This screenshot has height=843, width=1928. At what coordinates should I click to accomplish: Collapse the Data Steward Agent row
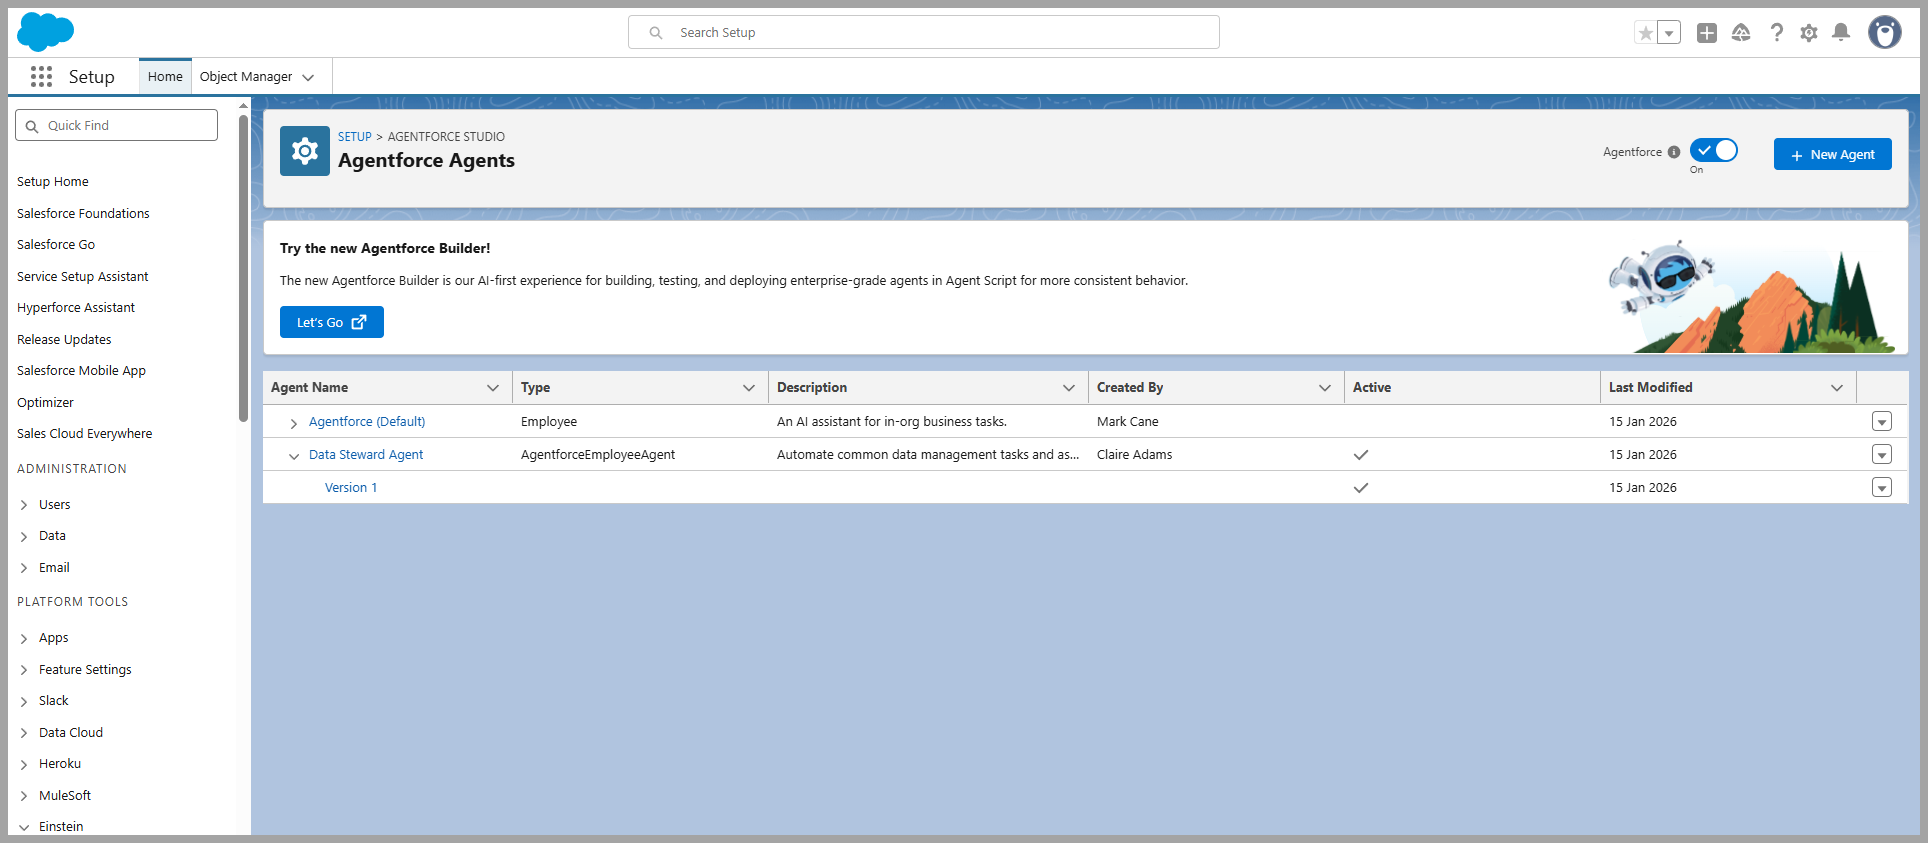[294, 456]
